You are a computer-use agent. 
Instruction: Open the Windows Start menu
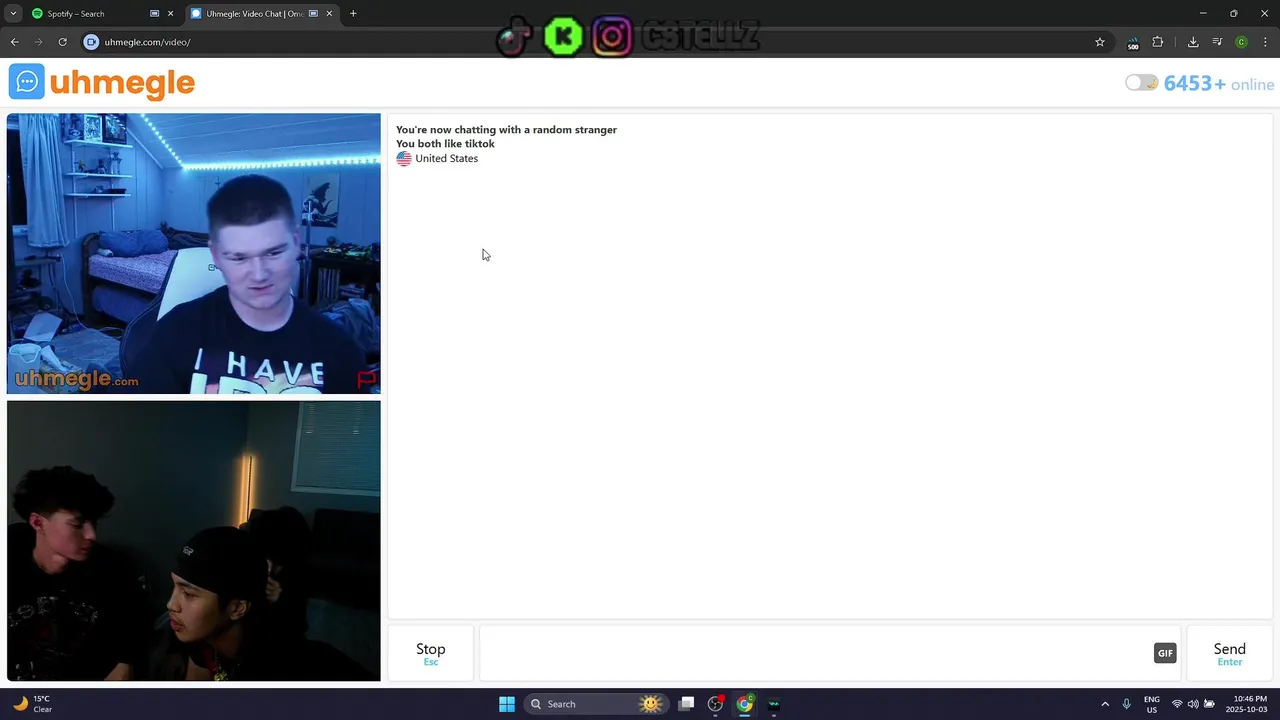[507, 704]
